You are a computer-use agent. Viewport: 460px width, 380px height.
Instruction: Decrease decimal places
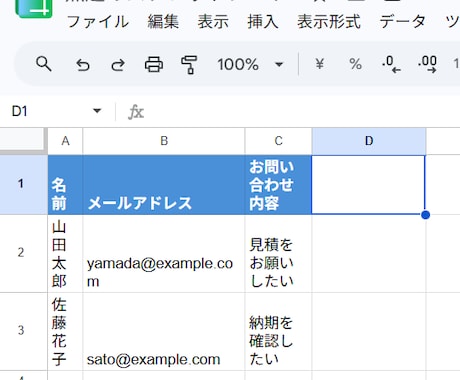pos(391,64)
